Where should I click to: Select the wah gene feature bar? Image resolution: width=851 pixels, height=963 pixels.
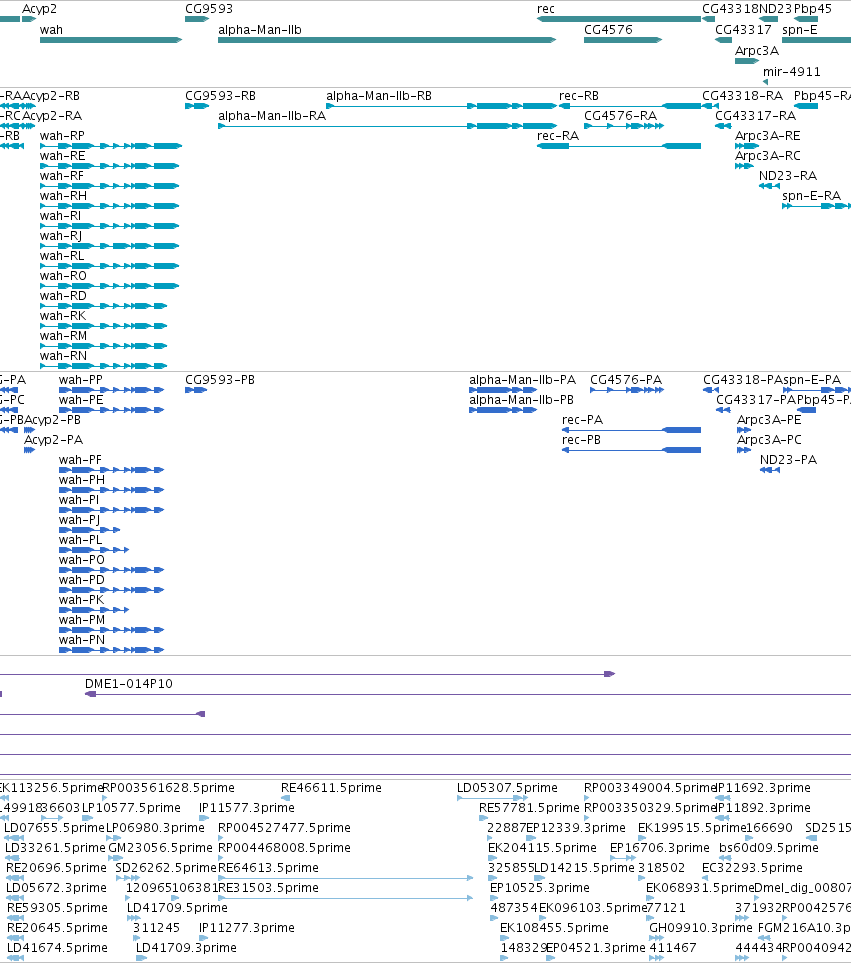111,40
